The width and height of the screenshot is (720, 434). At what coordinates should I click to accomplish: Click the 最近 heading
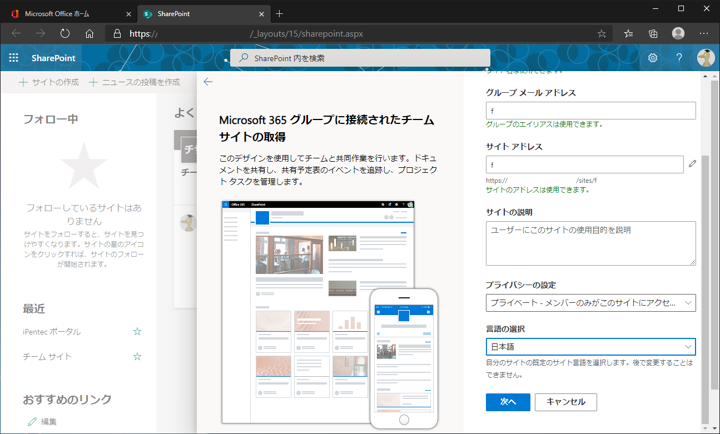click(34, 309)
